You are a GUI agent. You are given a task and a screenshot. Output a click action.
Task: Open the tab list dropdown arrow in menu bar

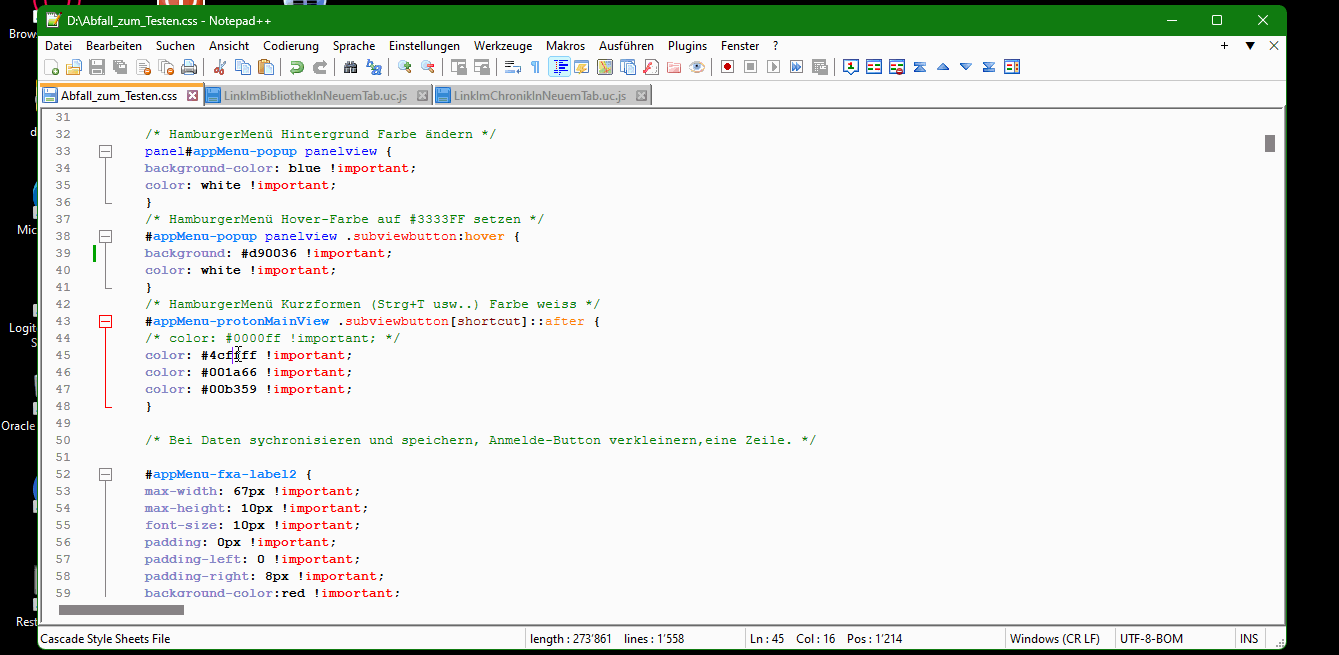1249,46
